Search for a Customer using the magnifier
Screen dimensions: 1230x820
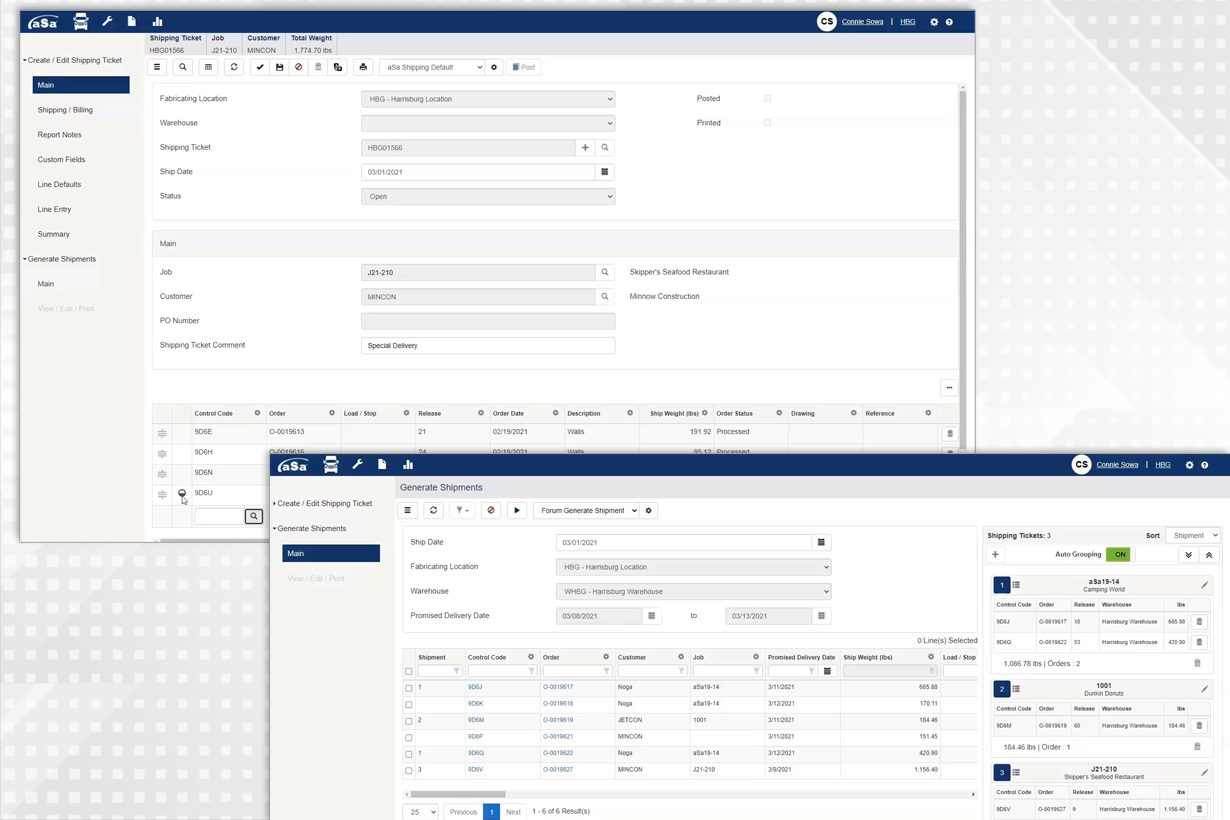605,296
